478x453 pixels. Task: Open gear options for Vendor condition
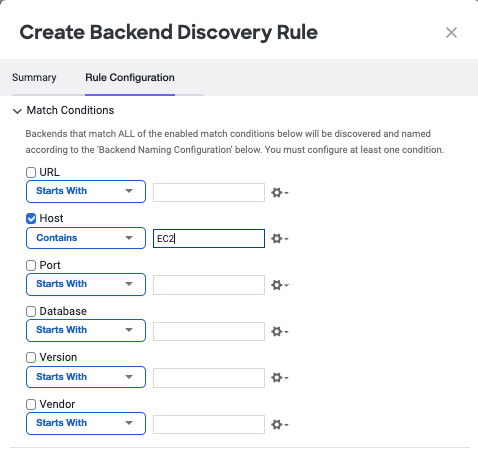[x=279, y=424]
